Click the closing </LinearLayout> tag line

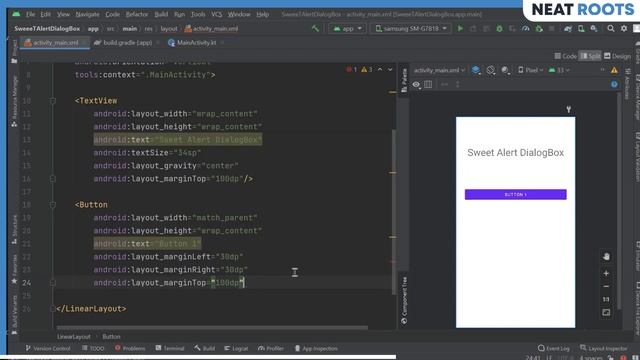pyautogui.click(x=91, y=309)
